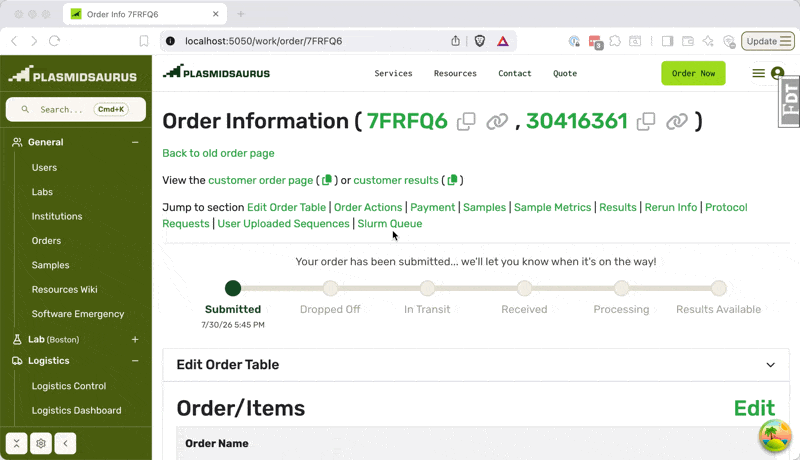
Task: Click link icon next to 30416361
Action: coord(677,121)
